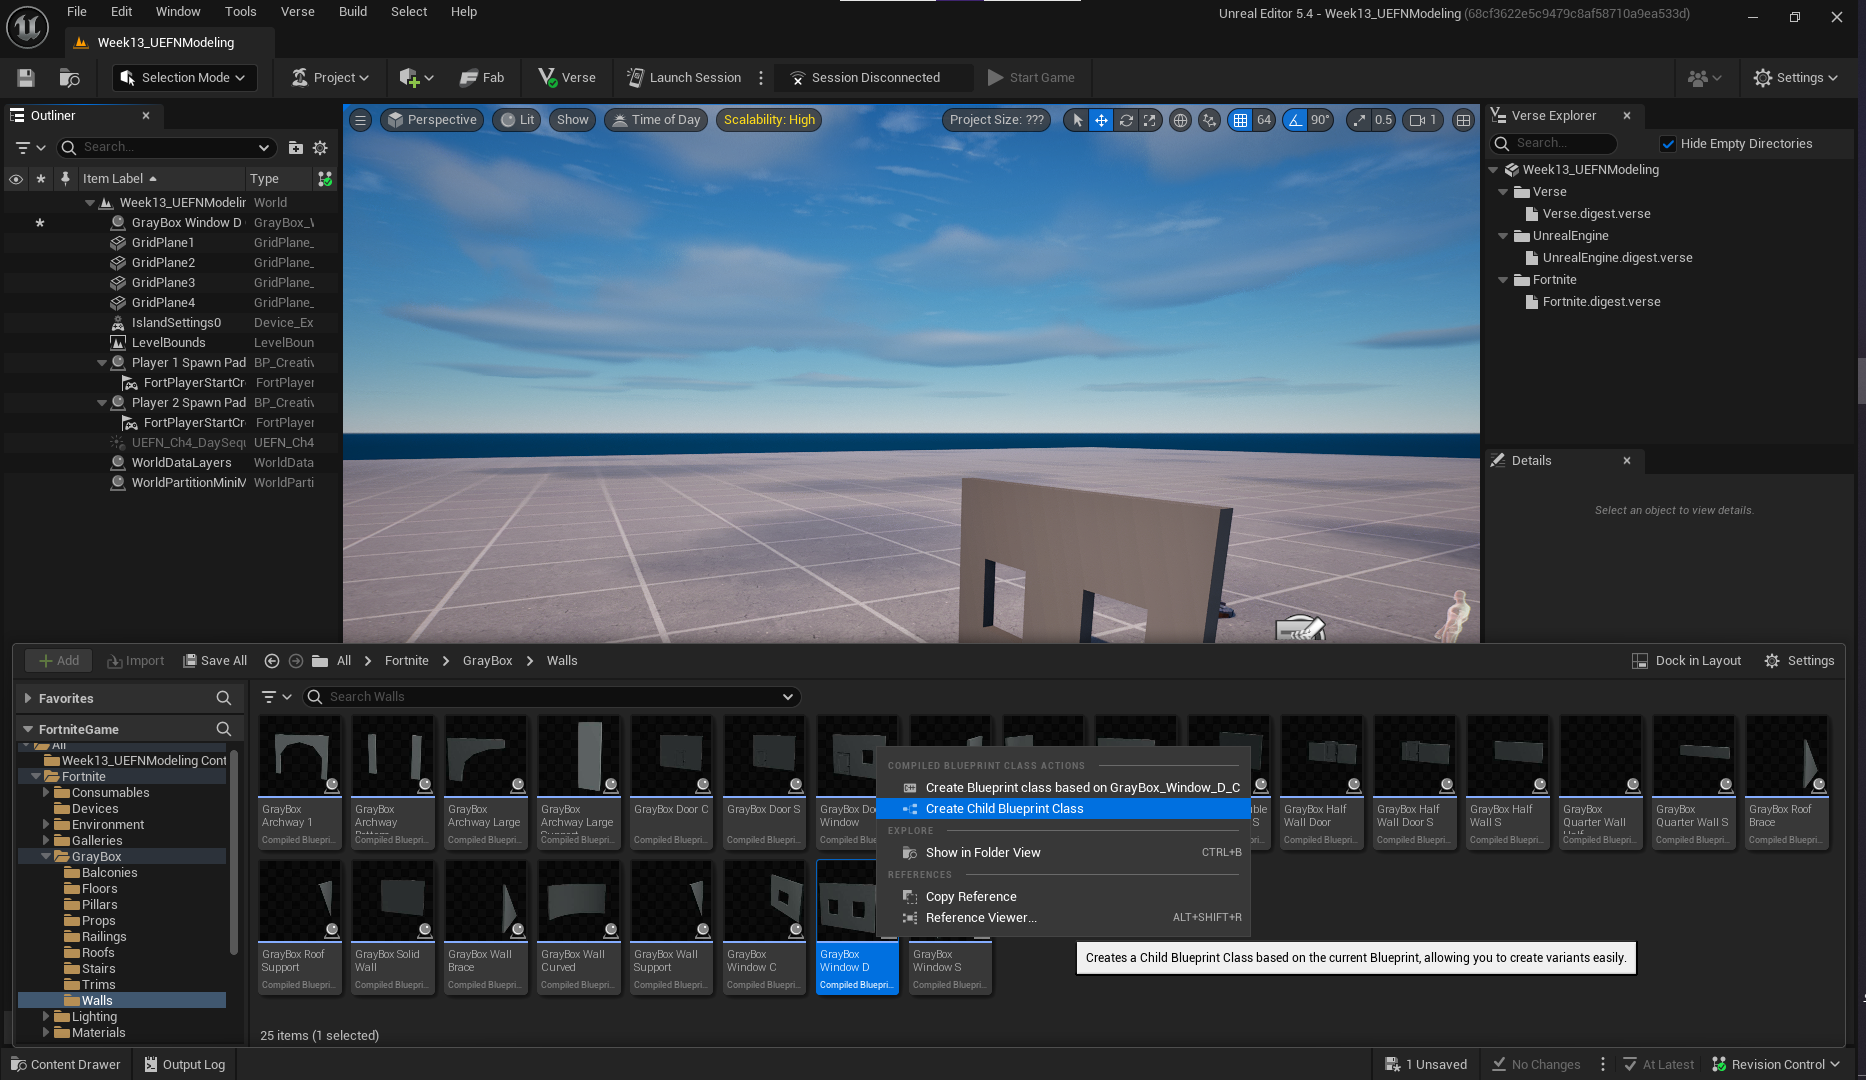Collapse the Verse folder in Verse Explorer
Image resolution: width=1866 pixels, height=1080 pixels.
click(x=1503, y=192)
